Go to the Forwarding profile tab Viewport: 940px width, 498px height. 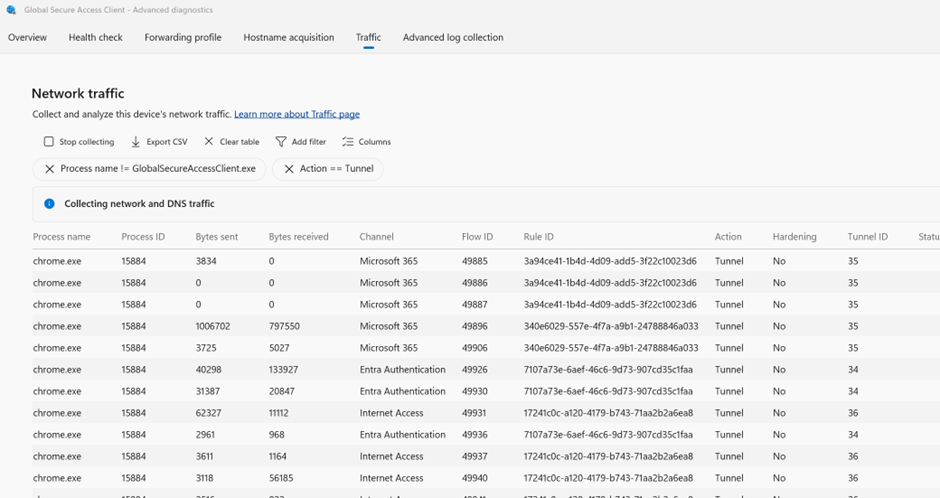click(x=183, y=38)
